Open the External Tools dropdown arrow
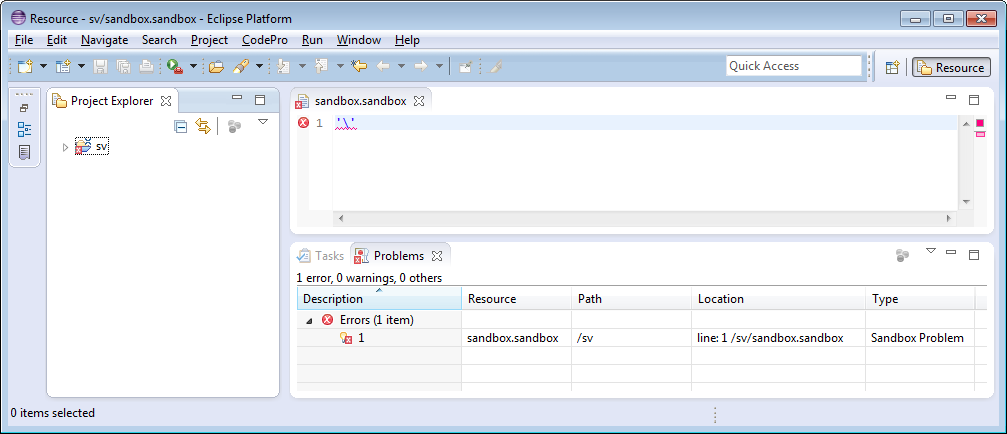The height and width of the screenshot is (434, 1007). (x=193, y=66)
